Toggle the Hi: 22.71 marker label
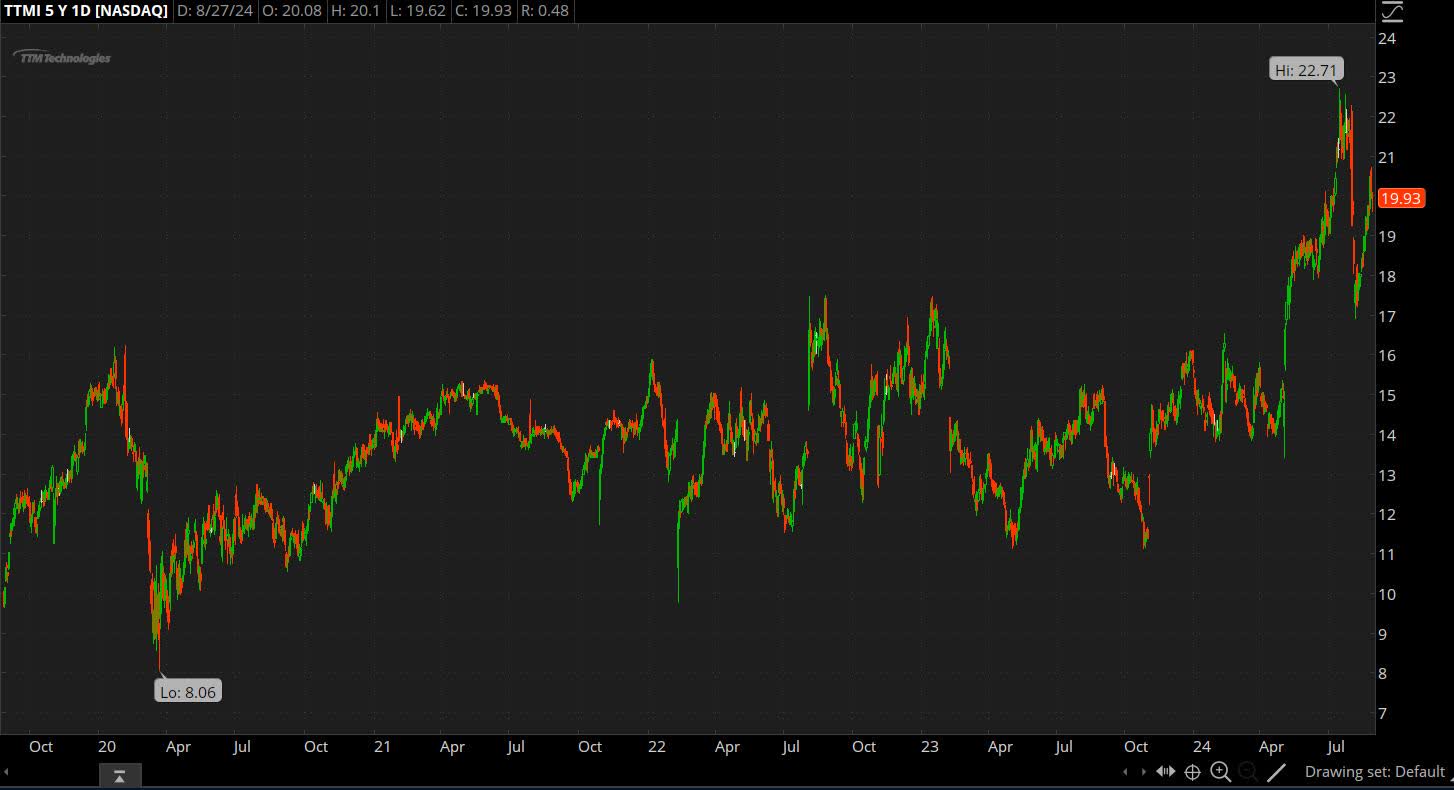This screenshot has width=1454, height=790. (x=1306, y=70)
